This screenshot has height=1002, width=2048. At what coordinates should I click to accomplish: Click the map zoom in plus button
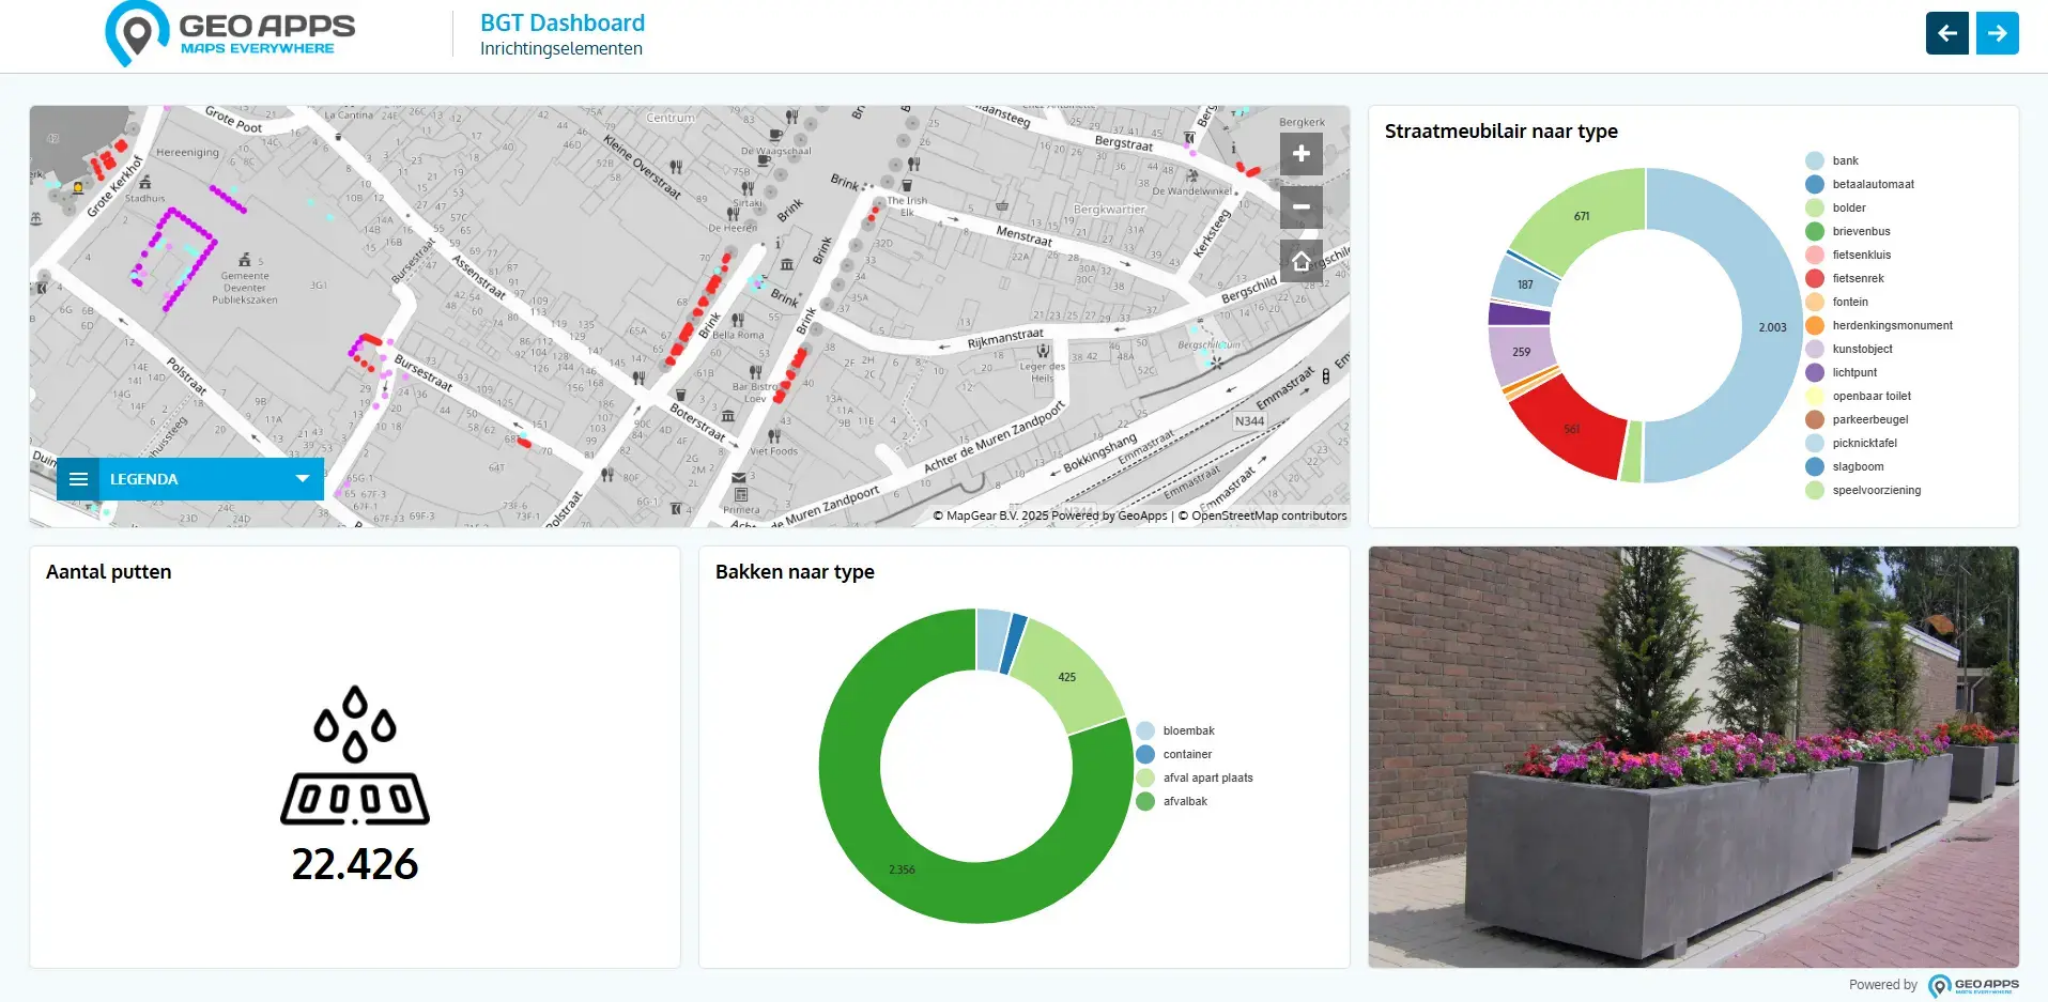click(x=1301, y=154)
